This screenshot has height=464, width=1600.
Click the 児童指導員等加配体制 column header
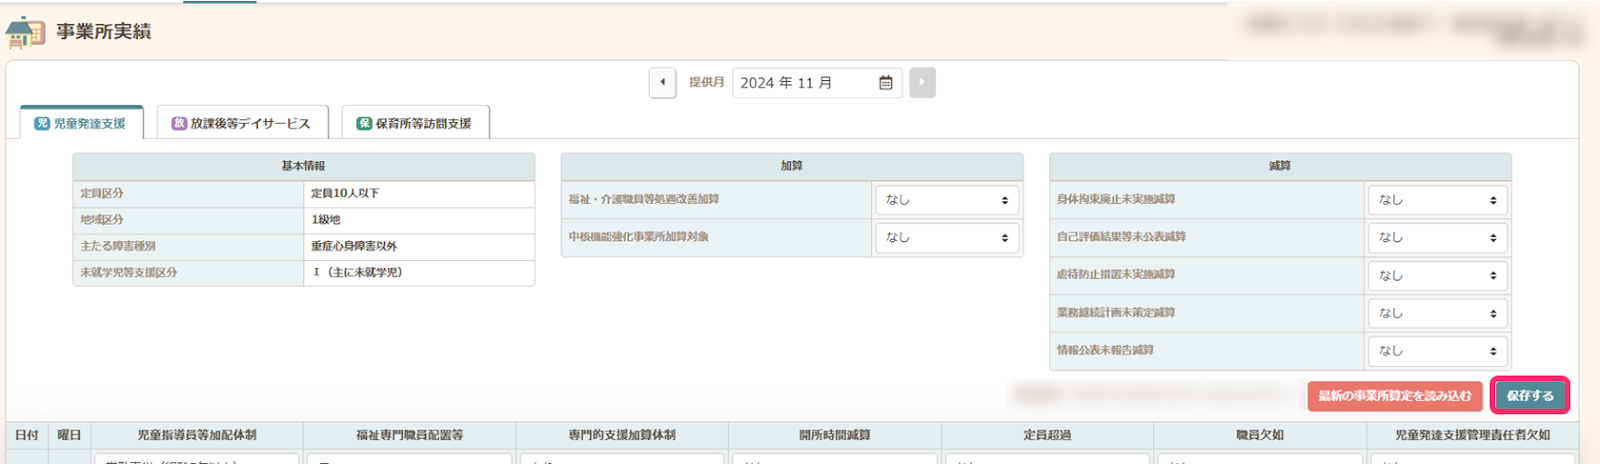(x=197, y=435)
